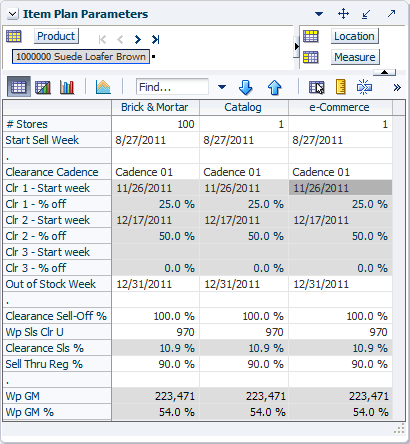Go to next product arrow

(138, 40)
